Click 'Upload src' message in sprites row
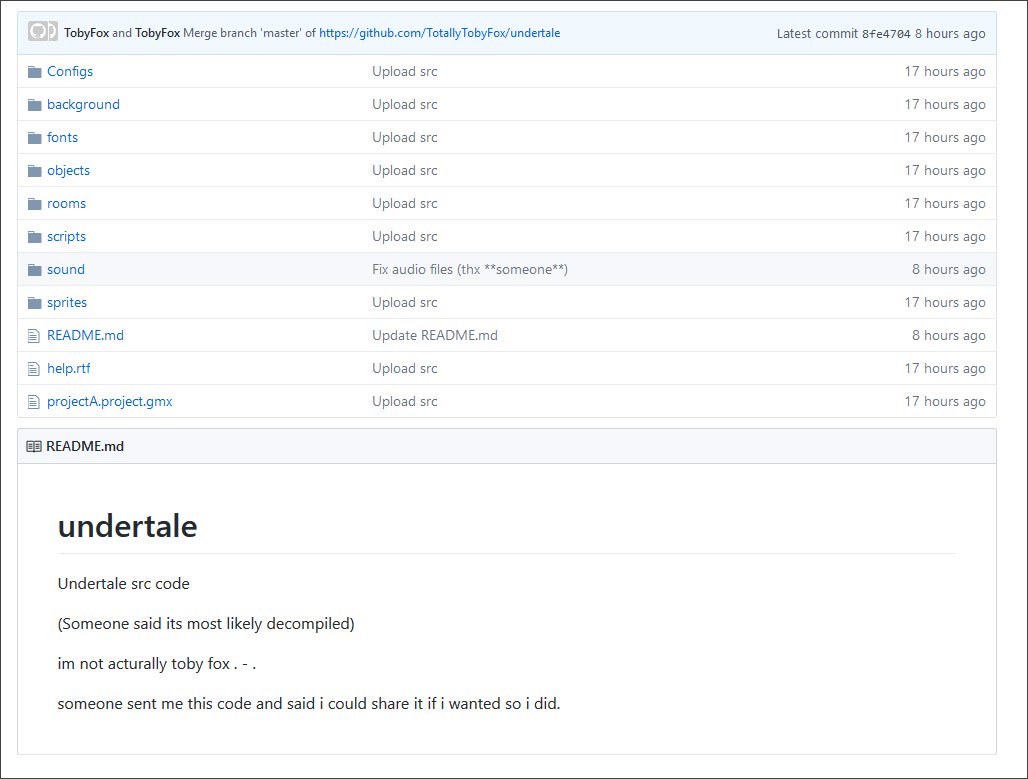Viewport: 1028px width, 779px height. 405,302
